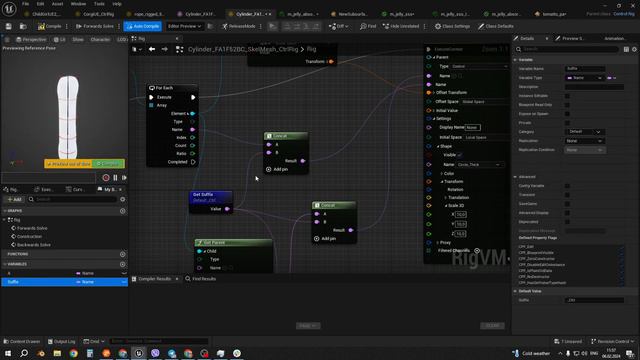Open Class Defaults
The height and width of the screenshot is (360, 640).
[496, 26]
